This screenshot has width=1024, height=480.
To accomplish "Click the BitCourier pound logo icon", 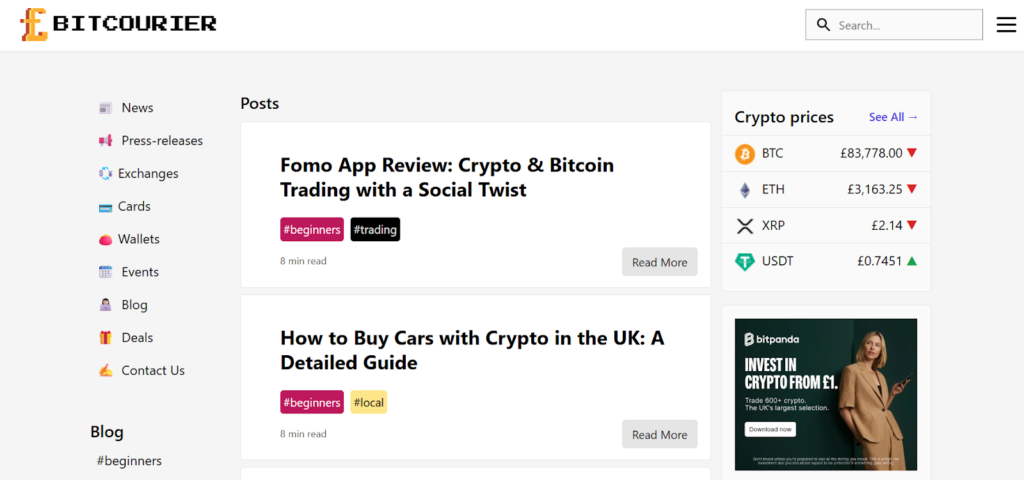I will point(34,24).
